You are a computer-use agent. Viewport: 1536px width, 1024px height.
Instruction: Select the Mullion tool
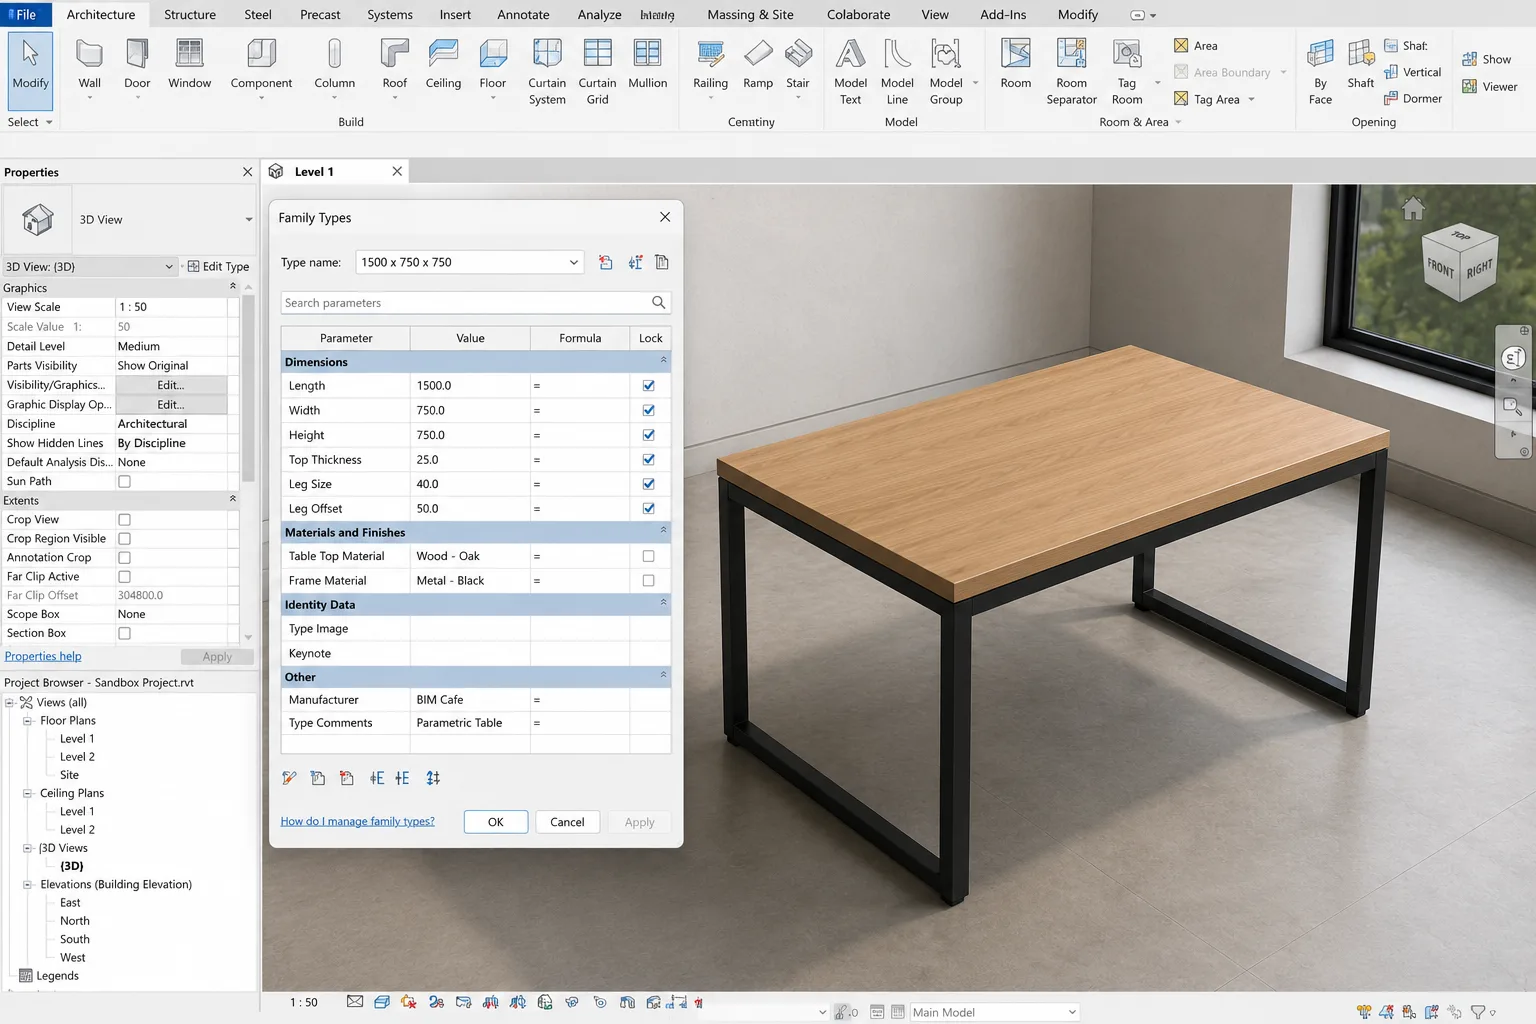click(647, 65)
